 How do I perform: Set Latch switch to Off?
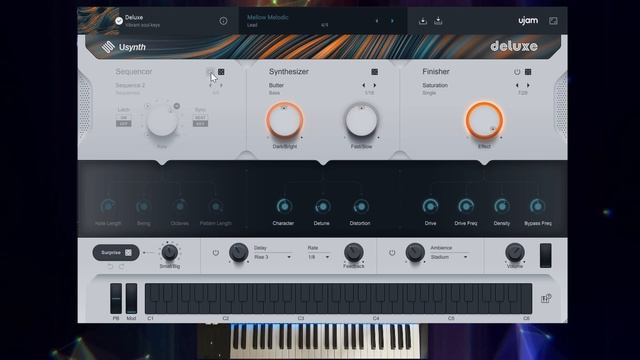[124, 123]
